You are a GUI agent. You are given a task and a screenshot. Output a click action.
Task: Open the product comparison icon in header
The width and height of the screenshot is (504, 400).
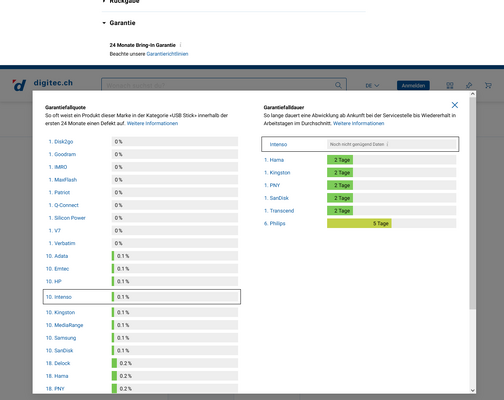[x=450, y=85]
